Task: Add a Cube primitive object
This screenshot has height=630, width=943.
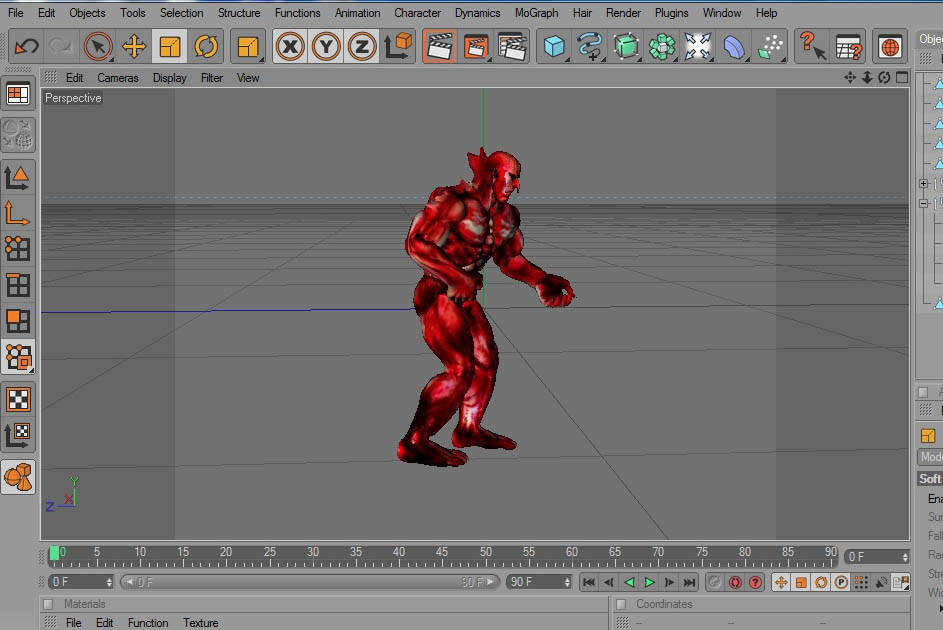Action: [x=554, y=46]
